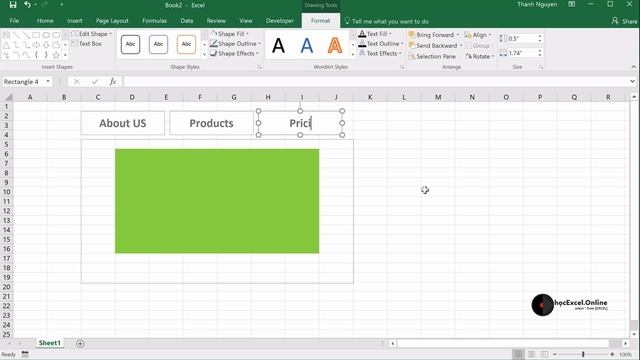Zoom in with the plus button
The width and height of the screenshot is (640, 360).
coord(612,354)
